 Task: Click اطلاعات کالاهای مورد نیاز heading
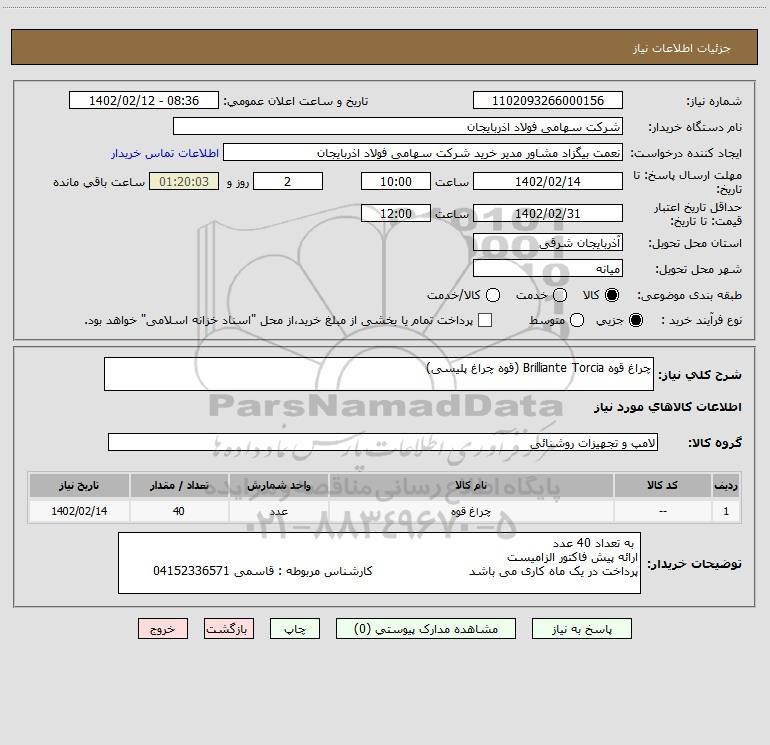667,407
